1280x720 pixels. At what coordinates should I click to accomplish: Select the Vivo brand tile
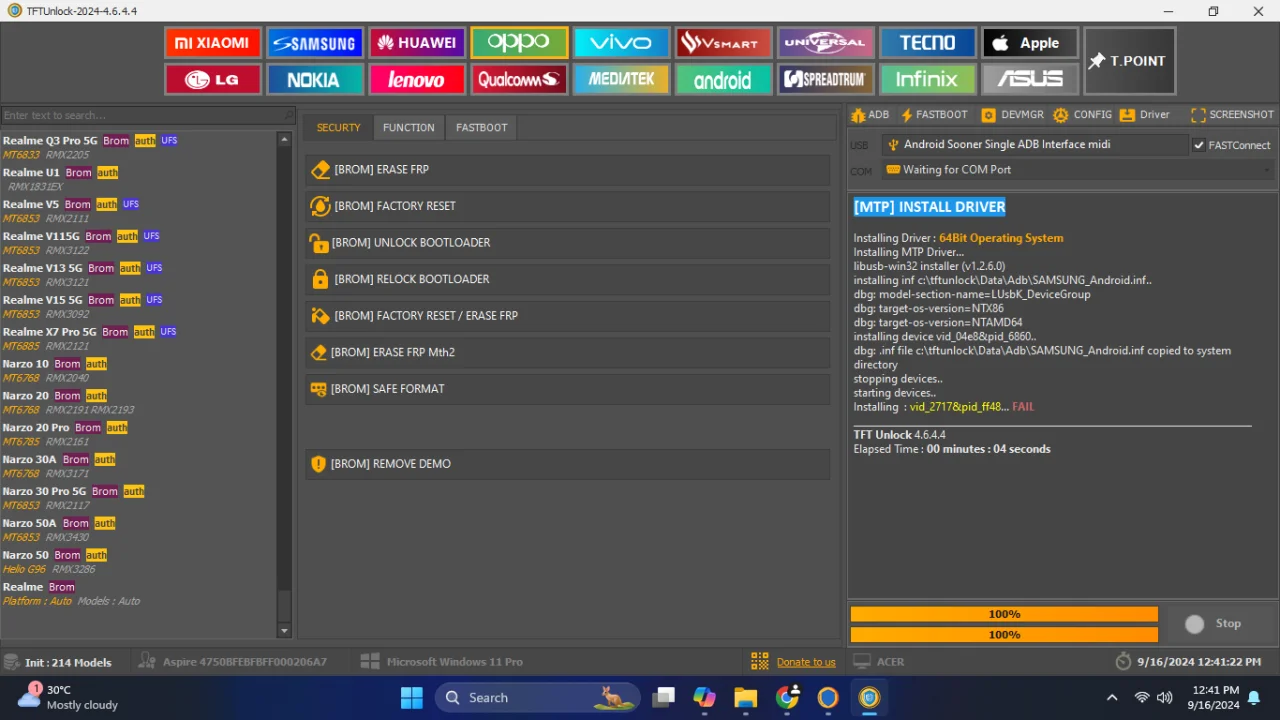pos(621,43)
